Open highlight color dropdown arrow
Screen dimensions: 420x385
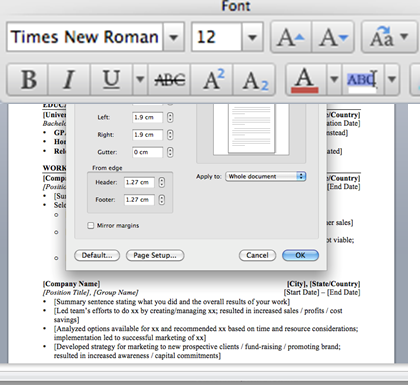[x=392, y=79]
